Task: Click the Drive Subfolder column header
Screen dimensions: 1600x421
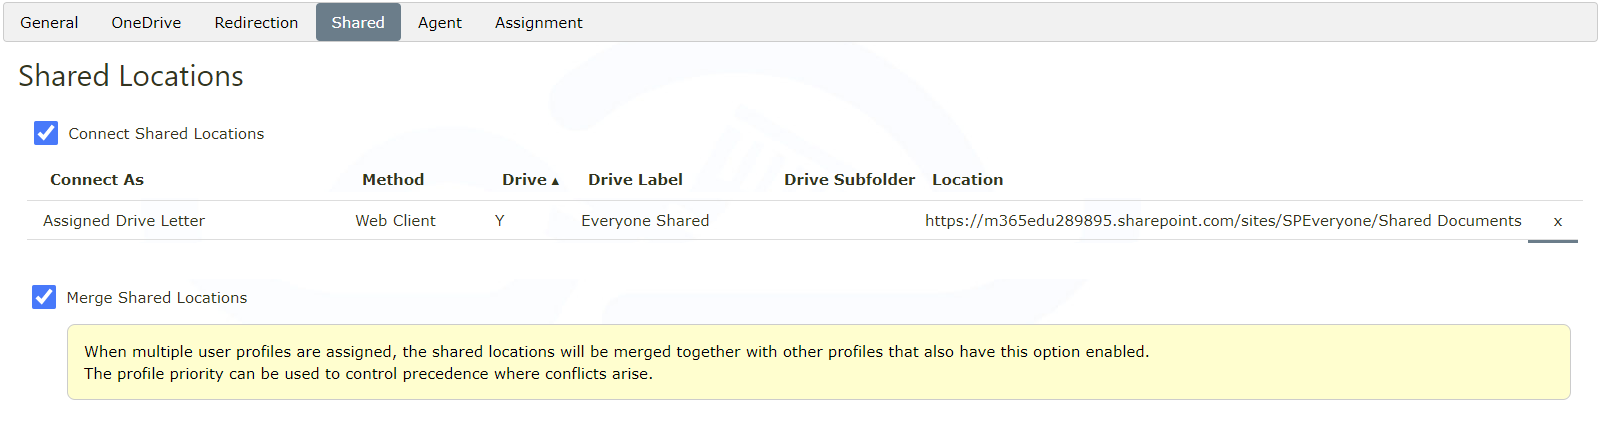Action: (849, 180)
